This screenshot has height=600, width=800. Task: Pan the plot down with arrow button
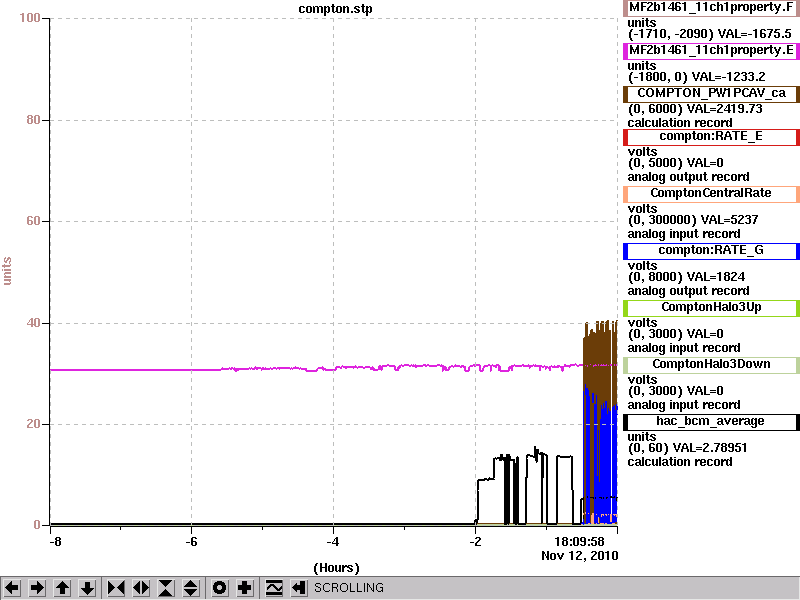coord(88,588)
